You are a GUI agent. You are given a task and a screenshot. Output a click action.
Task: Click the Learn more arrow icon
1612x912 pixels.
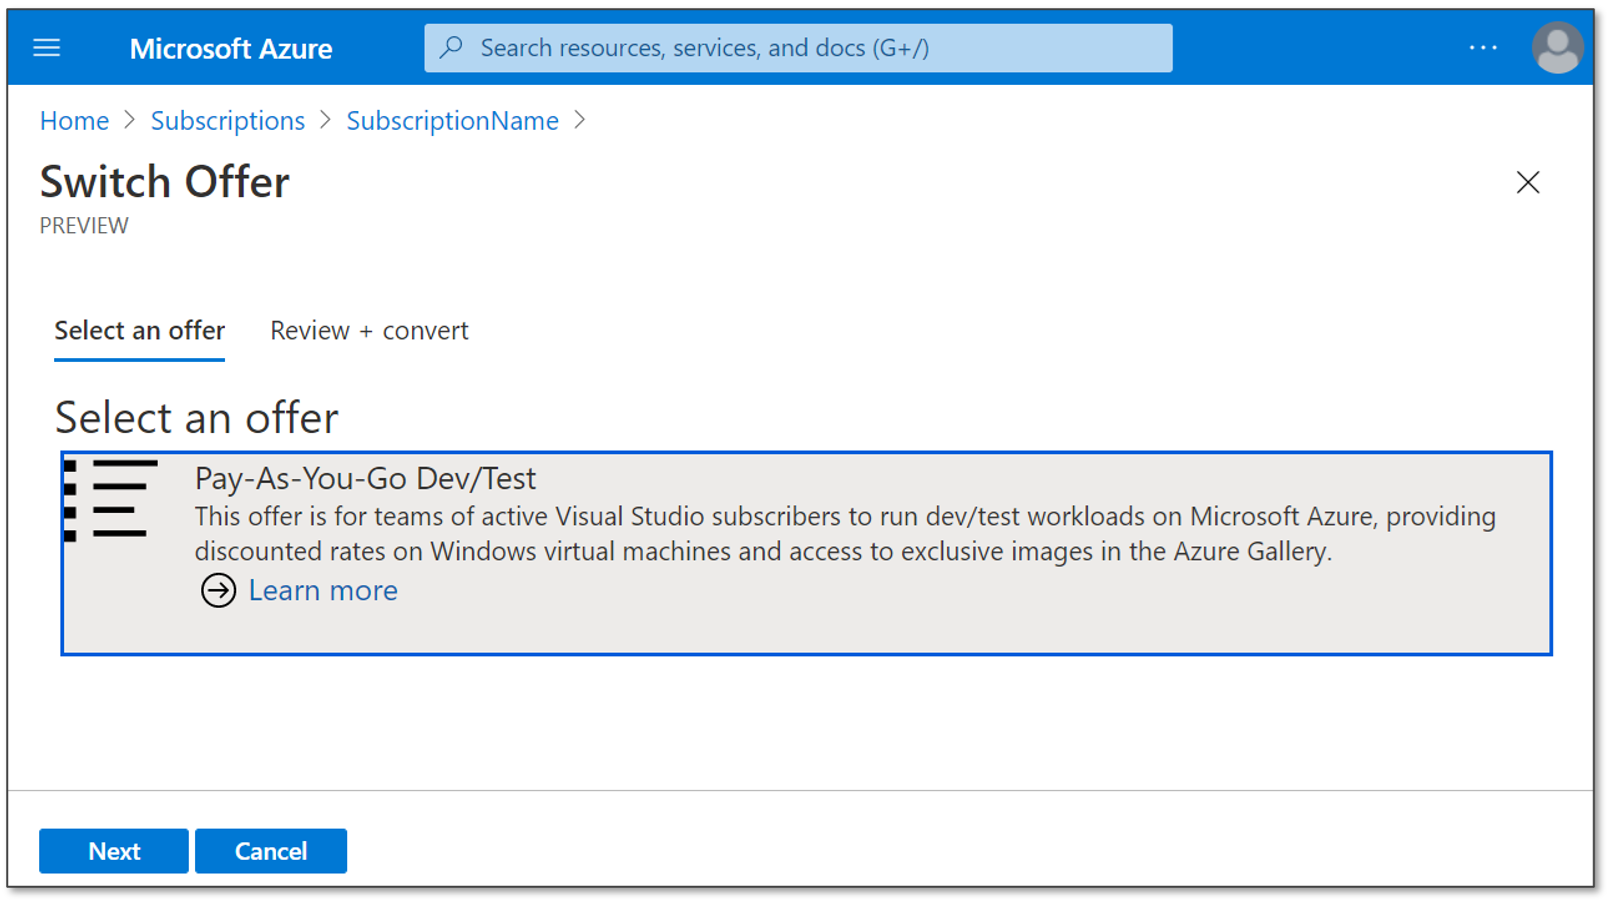point(218,591)
